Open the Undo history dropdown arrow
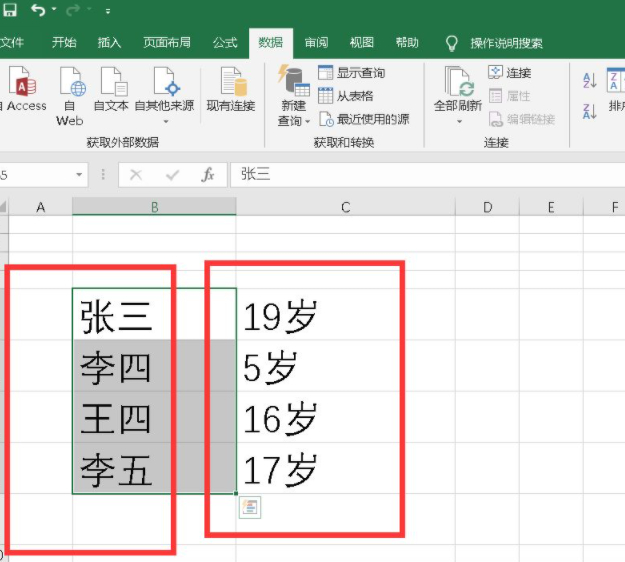625x562 pixels. [54, 9]
